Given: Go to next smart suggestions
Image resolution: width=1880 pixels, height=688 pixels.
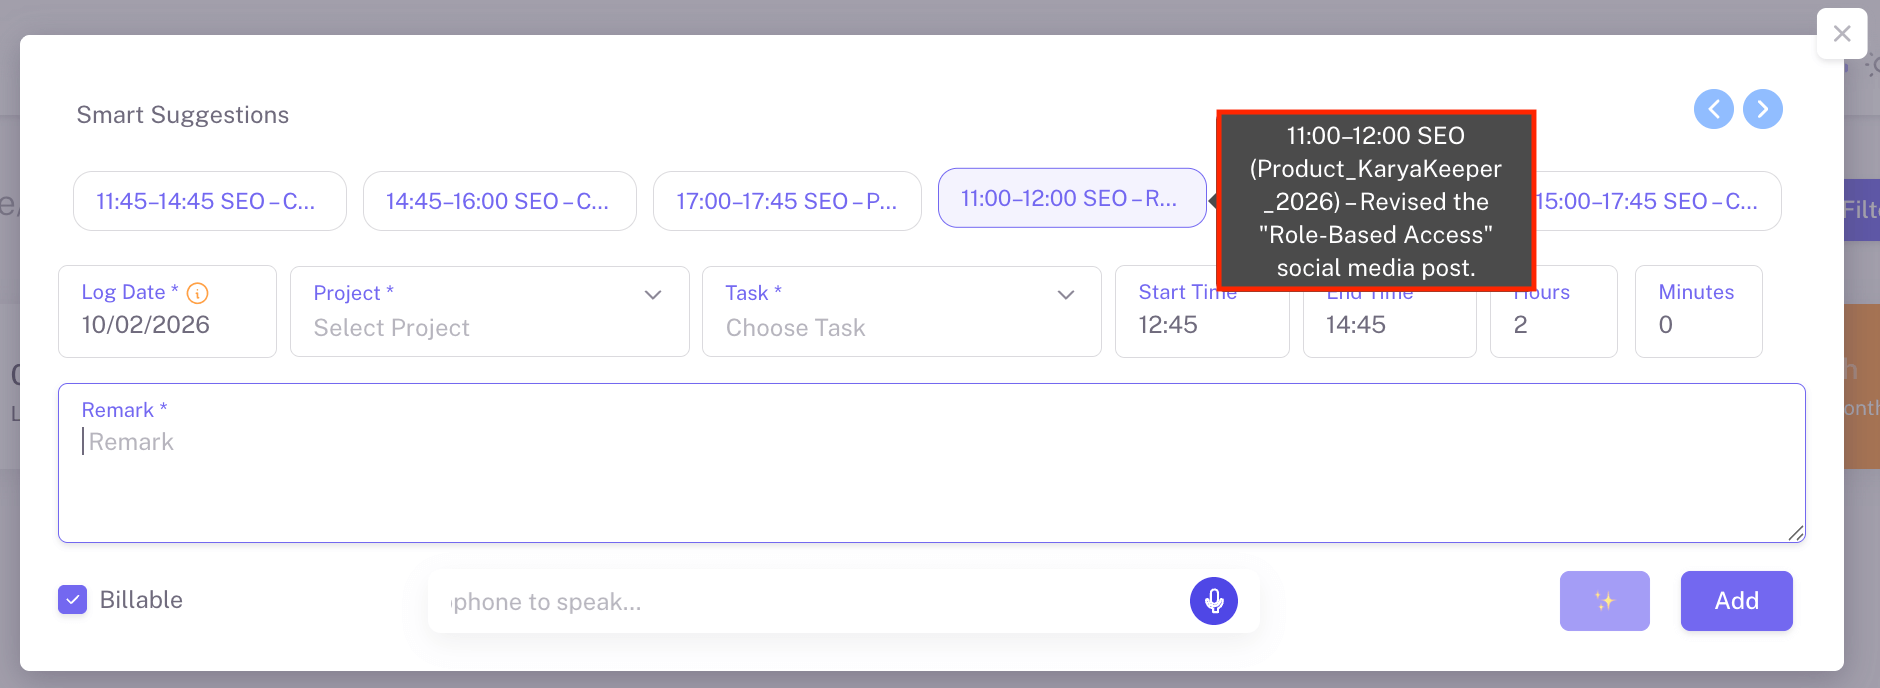Looking at the screenshot, I should [1762, 109].
